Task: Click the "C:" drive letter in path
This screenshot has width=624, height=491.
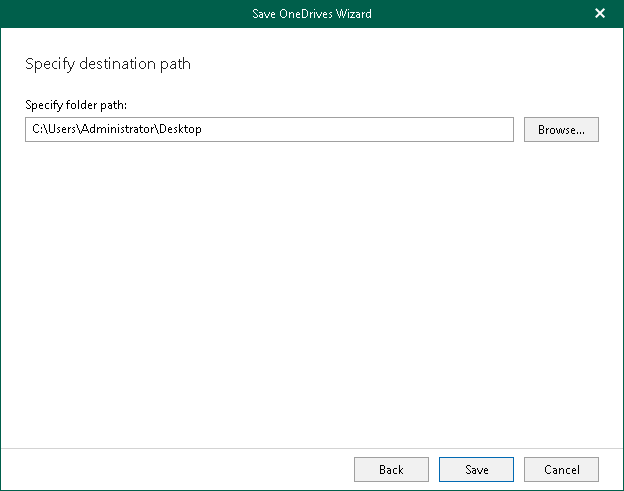Action: coord(37,130)
